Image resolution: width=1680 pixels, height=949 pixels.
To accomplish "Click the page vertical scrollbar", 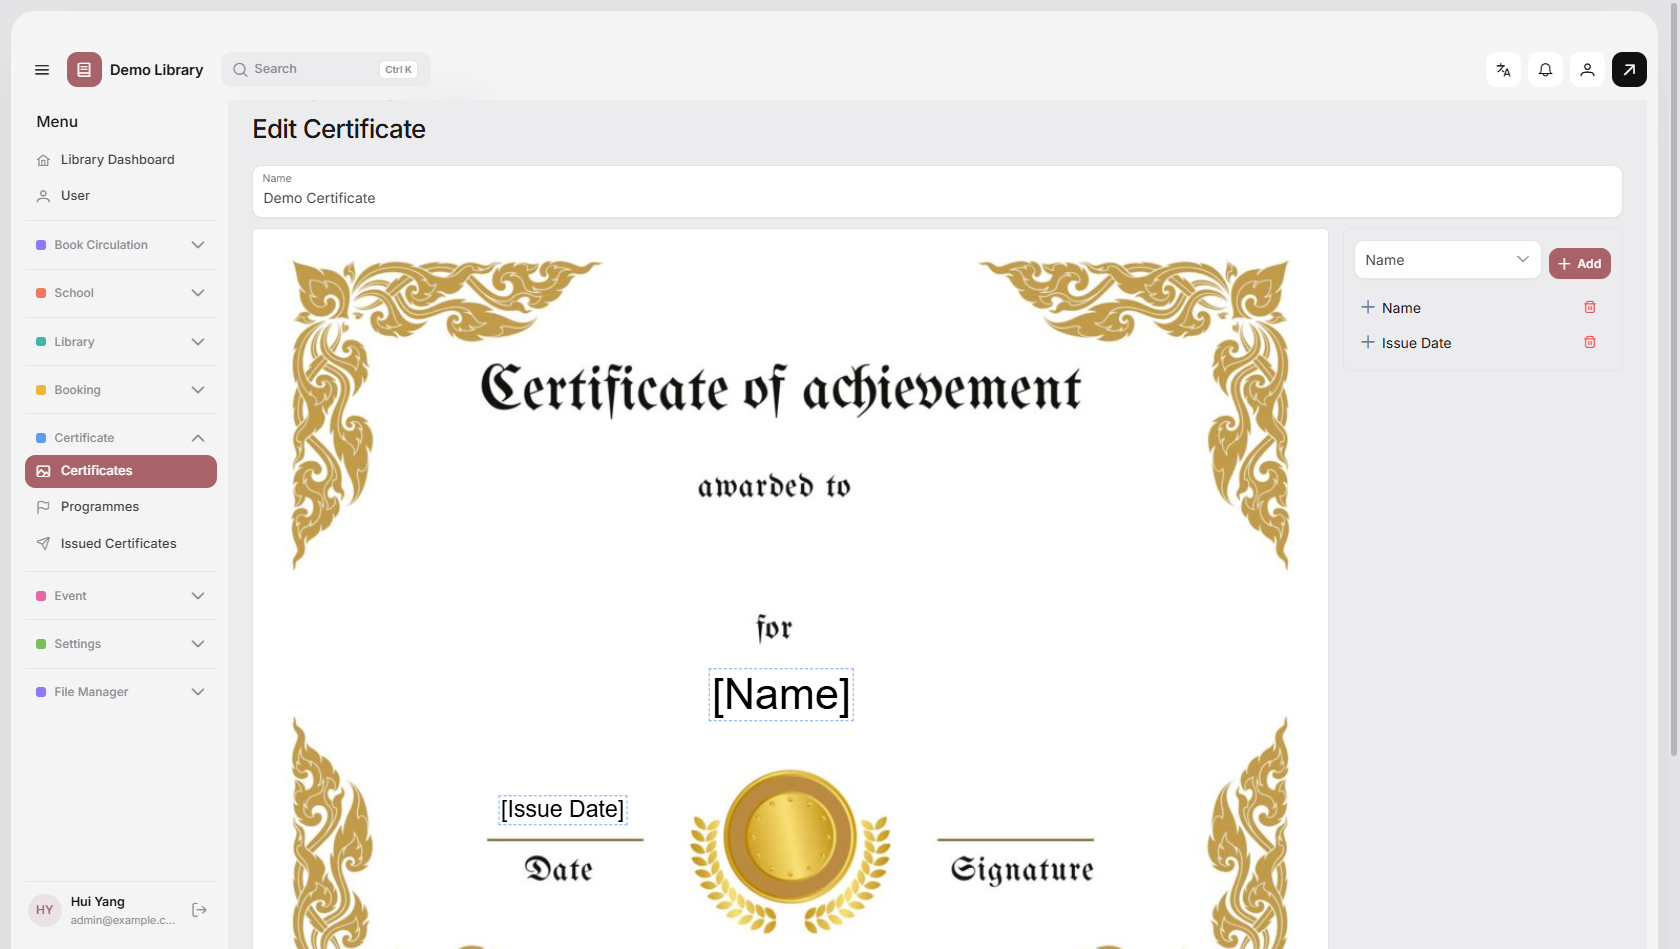I will click(x=1674, y=380).
